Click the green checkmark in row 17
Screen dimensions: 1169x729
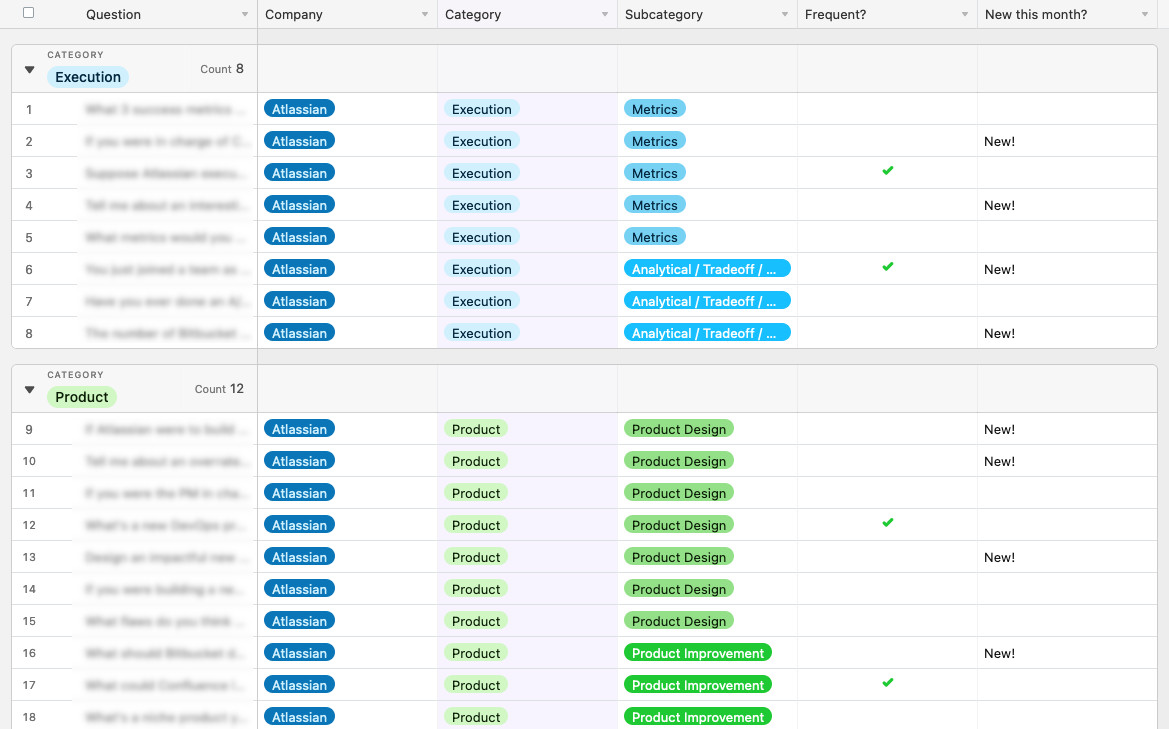pyautogui.click(x=887, y=682)
